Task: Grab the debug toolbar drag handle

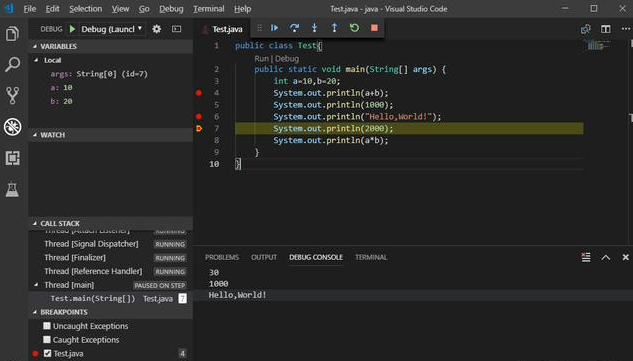Action: coord(260,28)
